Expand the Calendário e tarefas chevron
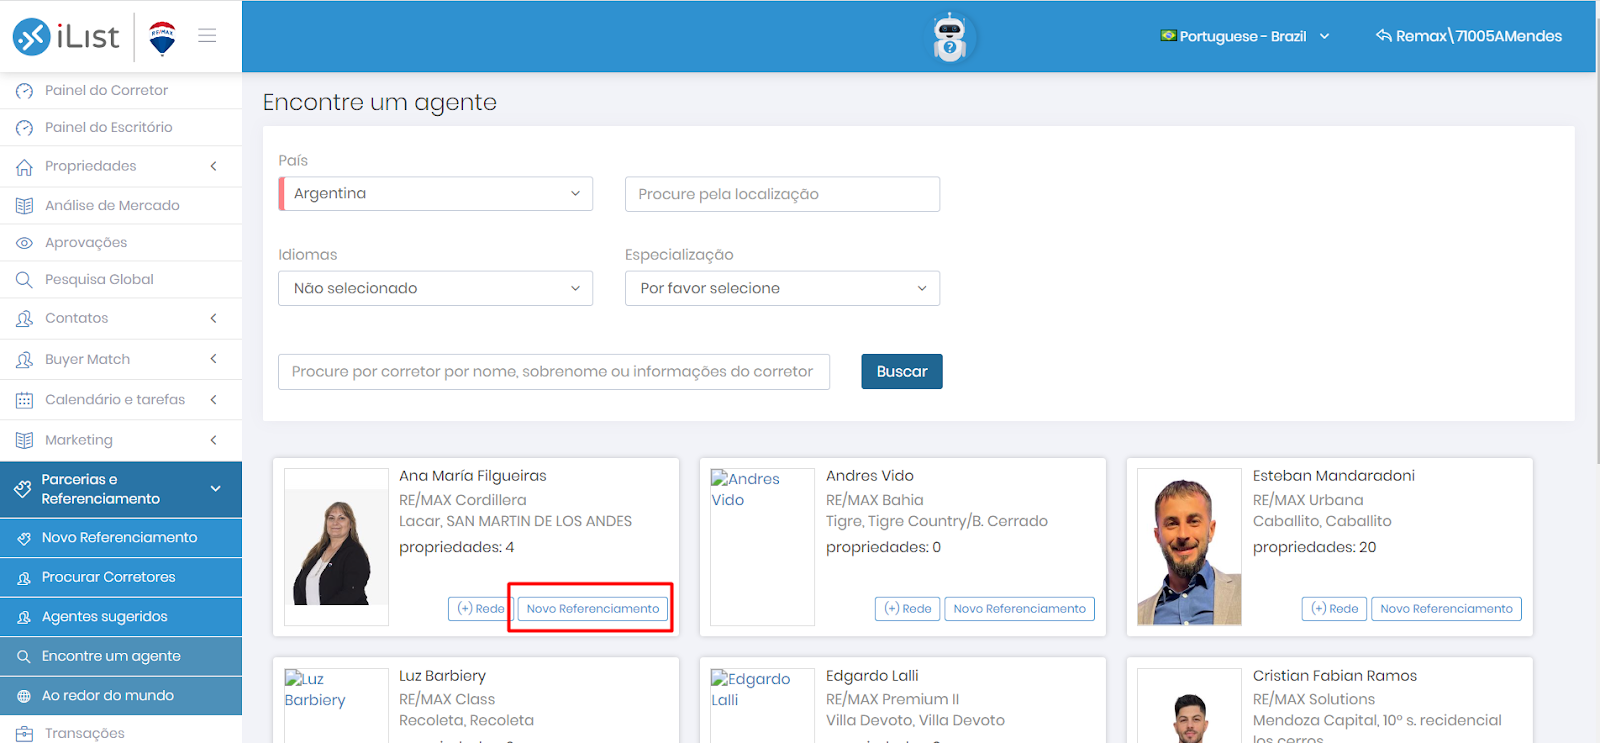Viewport: 1600px width, 743px height. (213, 399)
